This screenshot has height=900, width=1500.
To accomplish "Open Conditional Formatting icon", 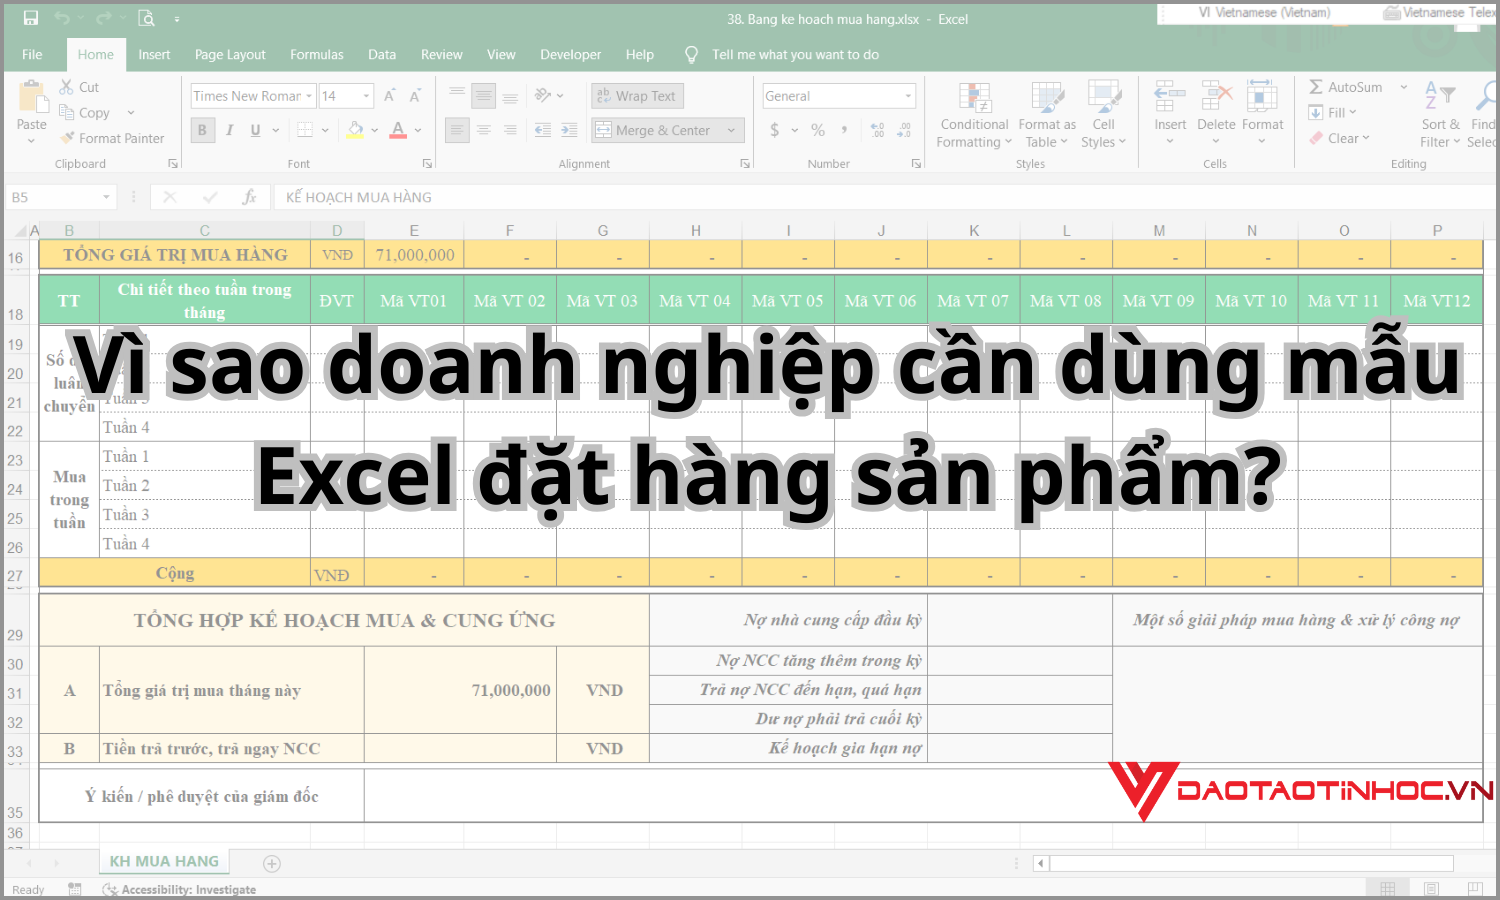I will [x=974, y=98].
